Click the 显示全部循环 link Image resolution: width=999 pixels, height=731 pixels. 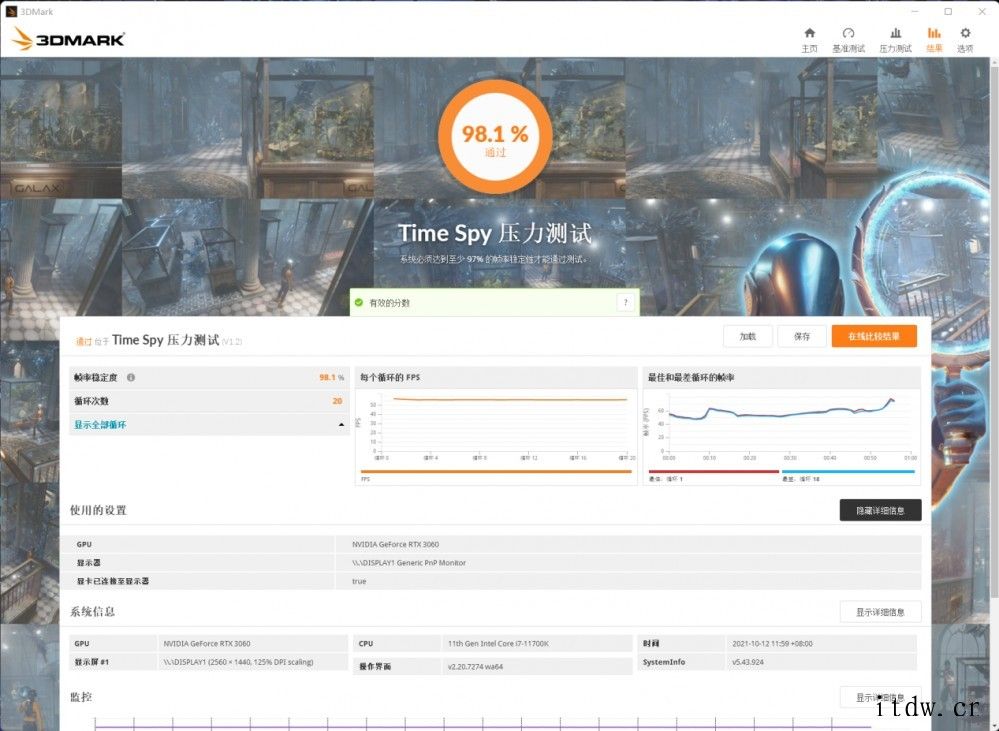point(100,424)
